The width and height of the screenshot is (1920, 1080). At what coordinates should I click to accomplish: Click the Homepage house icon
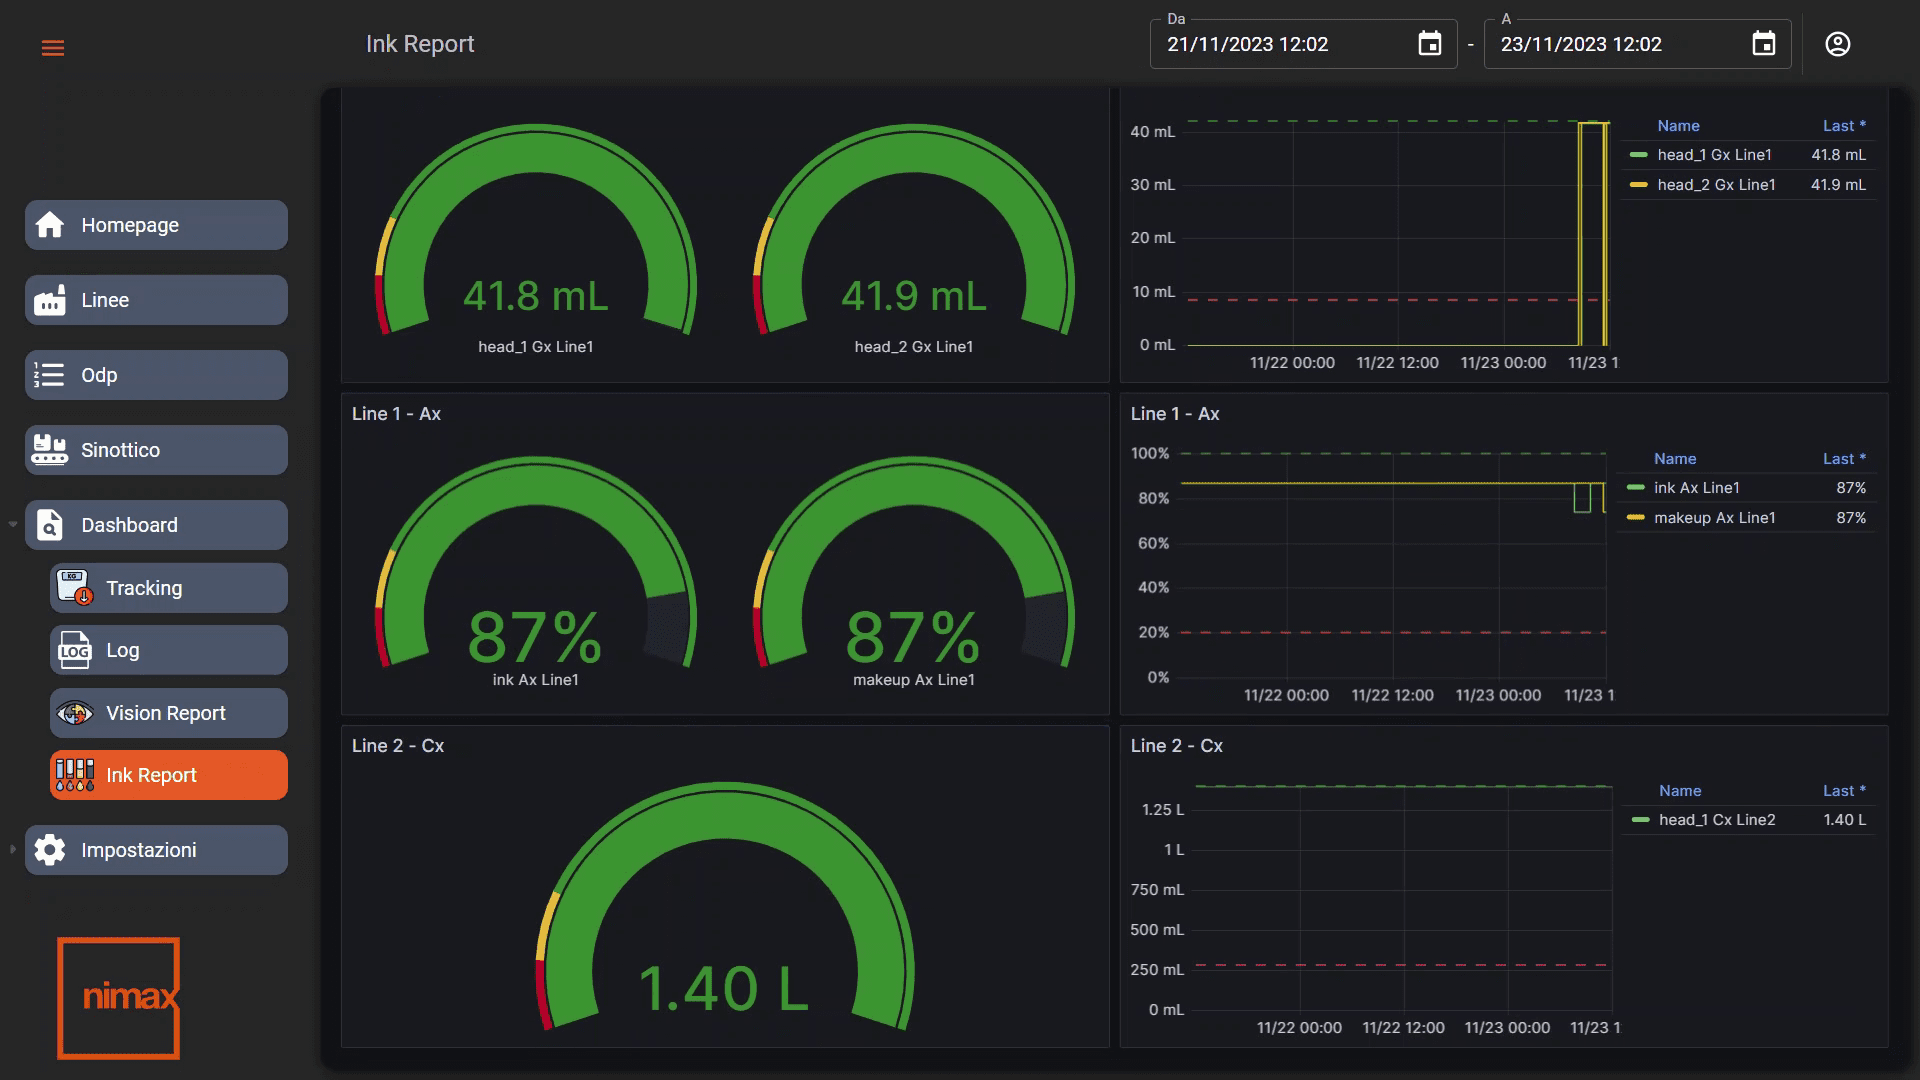point(50,225)
